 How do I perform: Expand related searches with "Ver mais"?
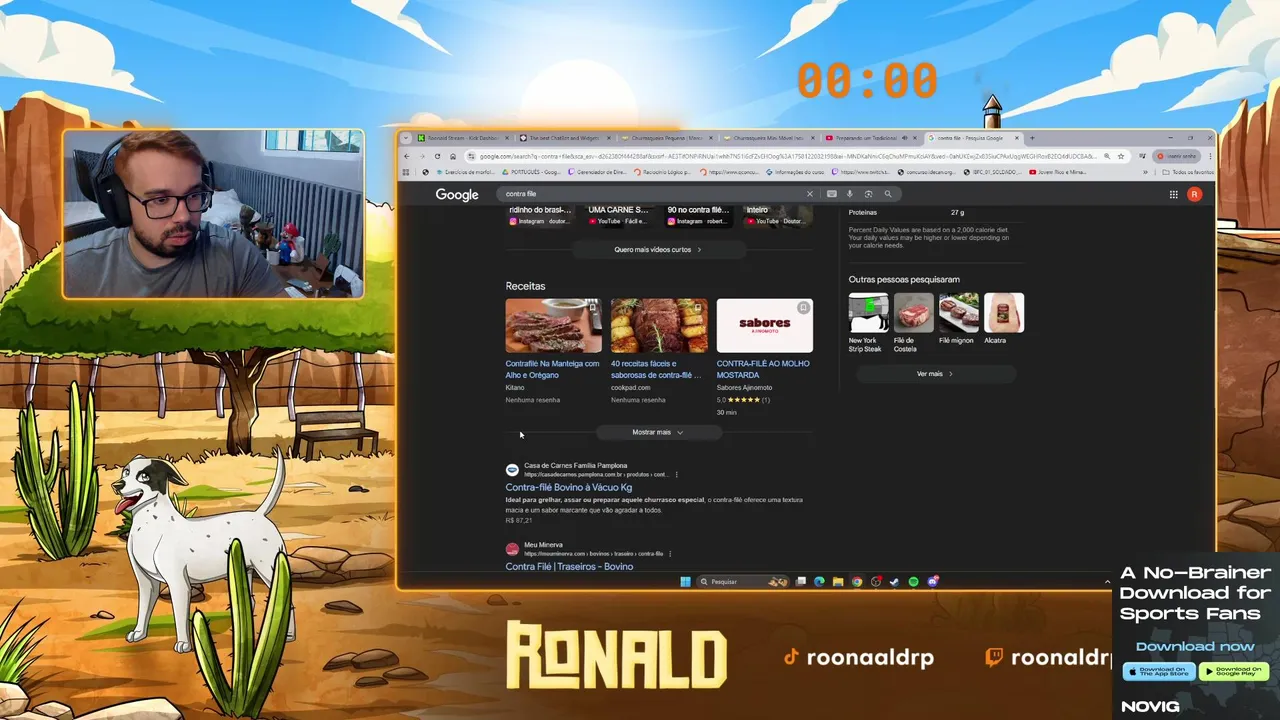point(935,374)
